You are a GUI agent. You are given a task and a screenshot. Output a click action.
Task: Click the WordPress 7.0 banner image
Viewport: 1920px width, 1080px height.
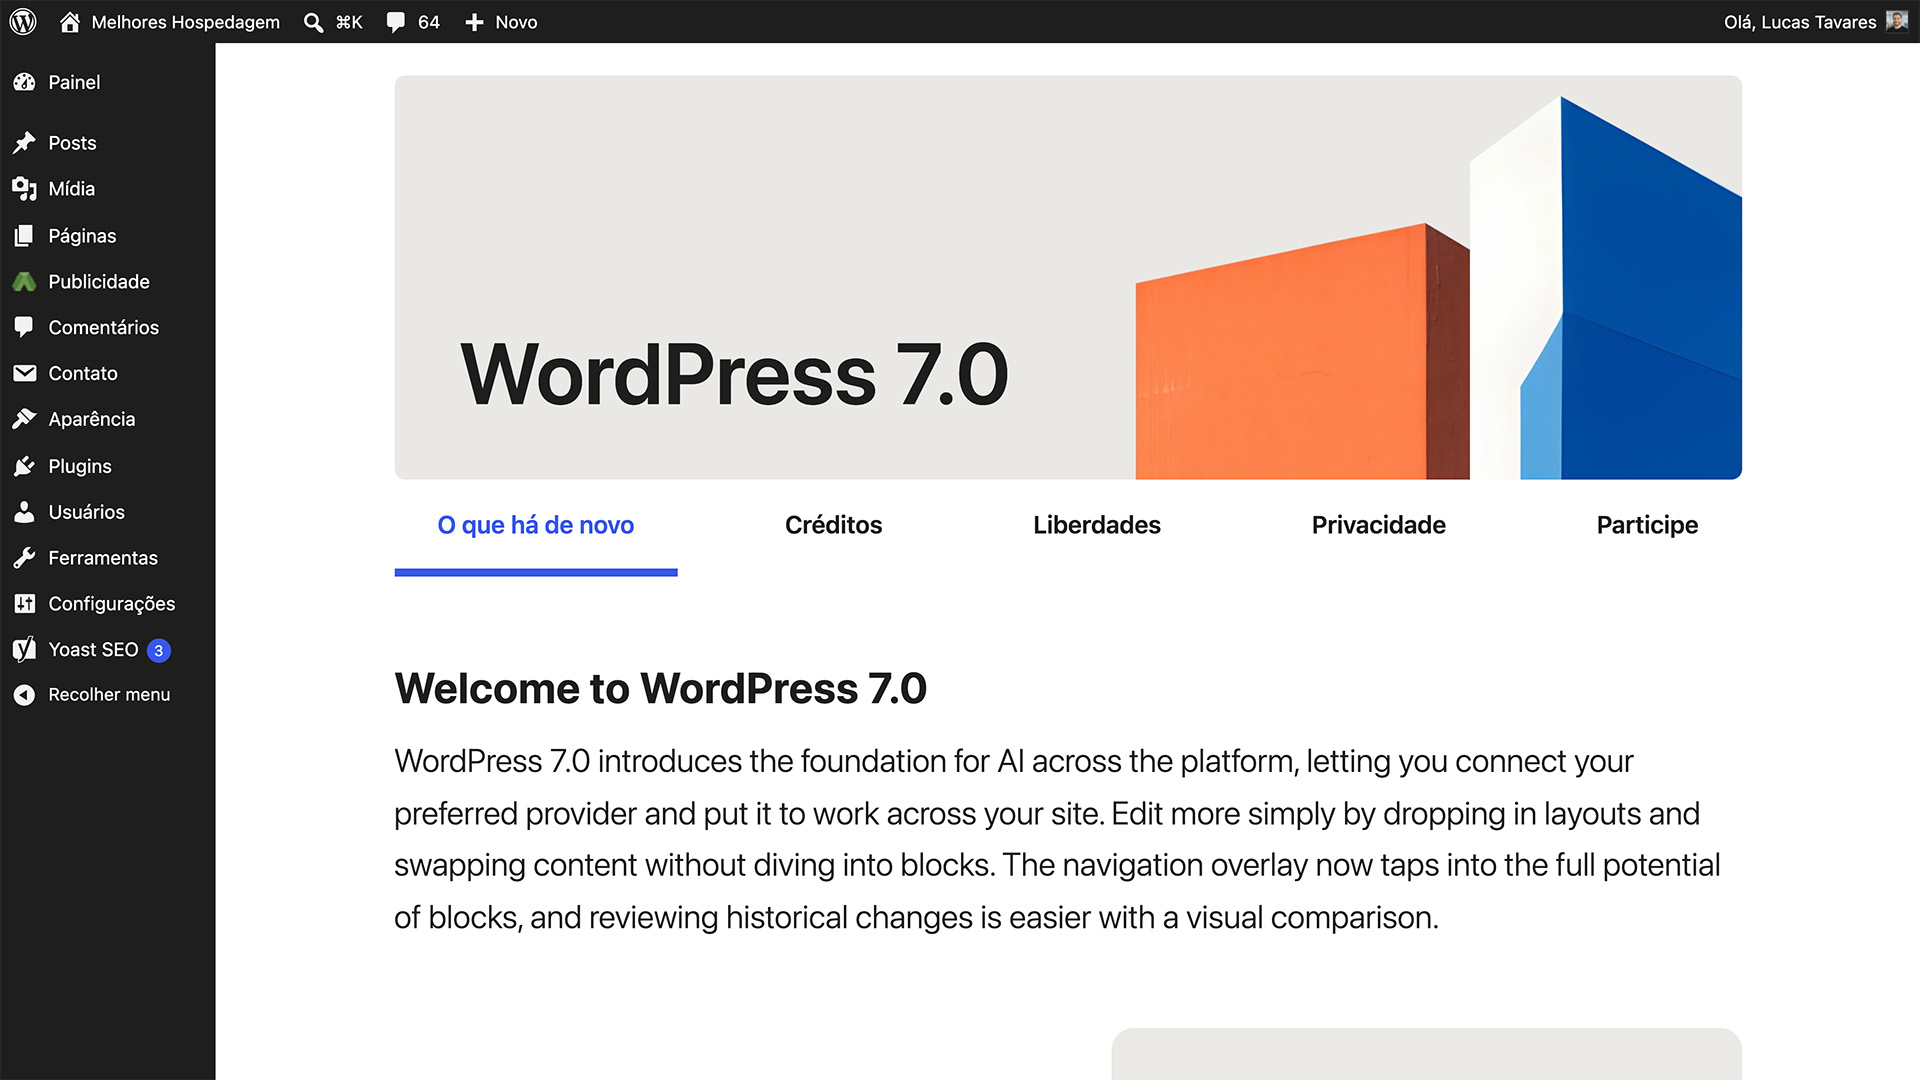point(1068,277)
